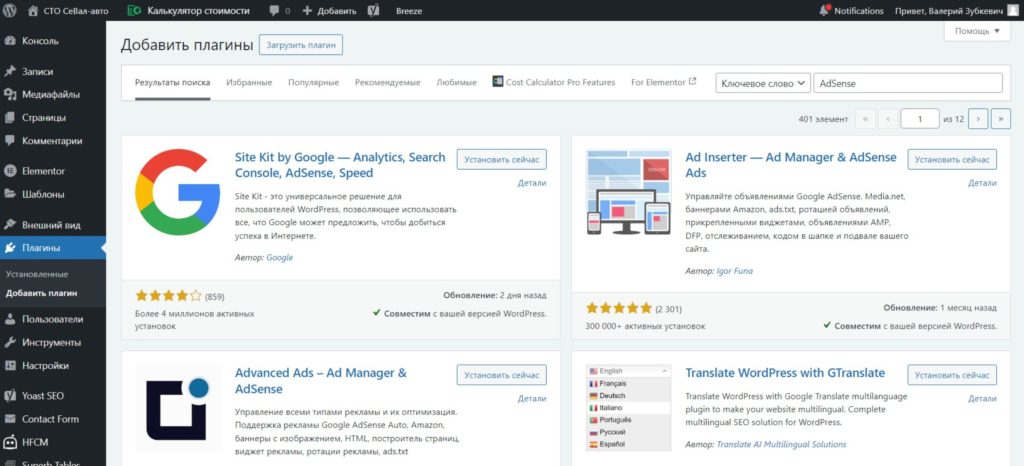The image size is (1024, 466).
Task: Open Добавить плагин submenu item
Action: tap(41, 293)
